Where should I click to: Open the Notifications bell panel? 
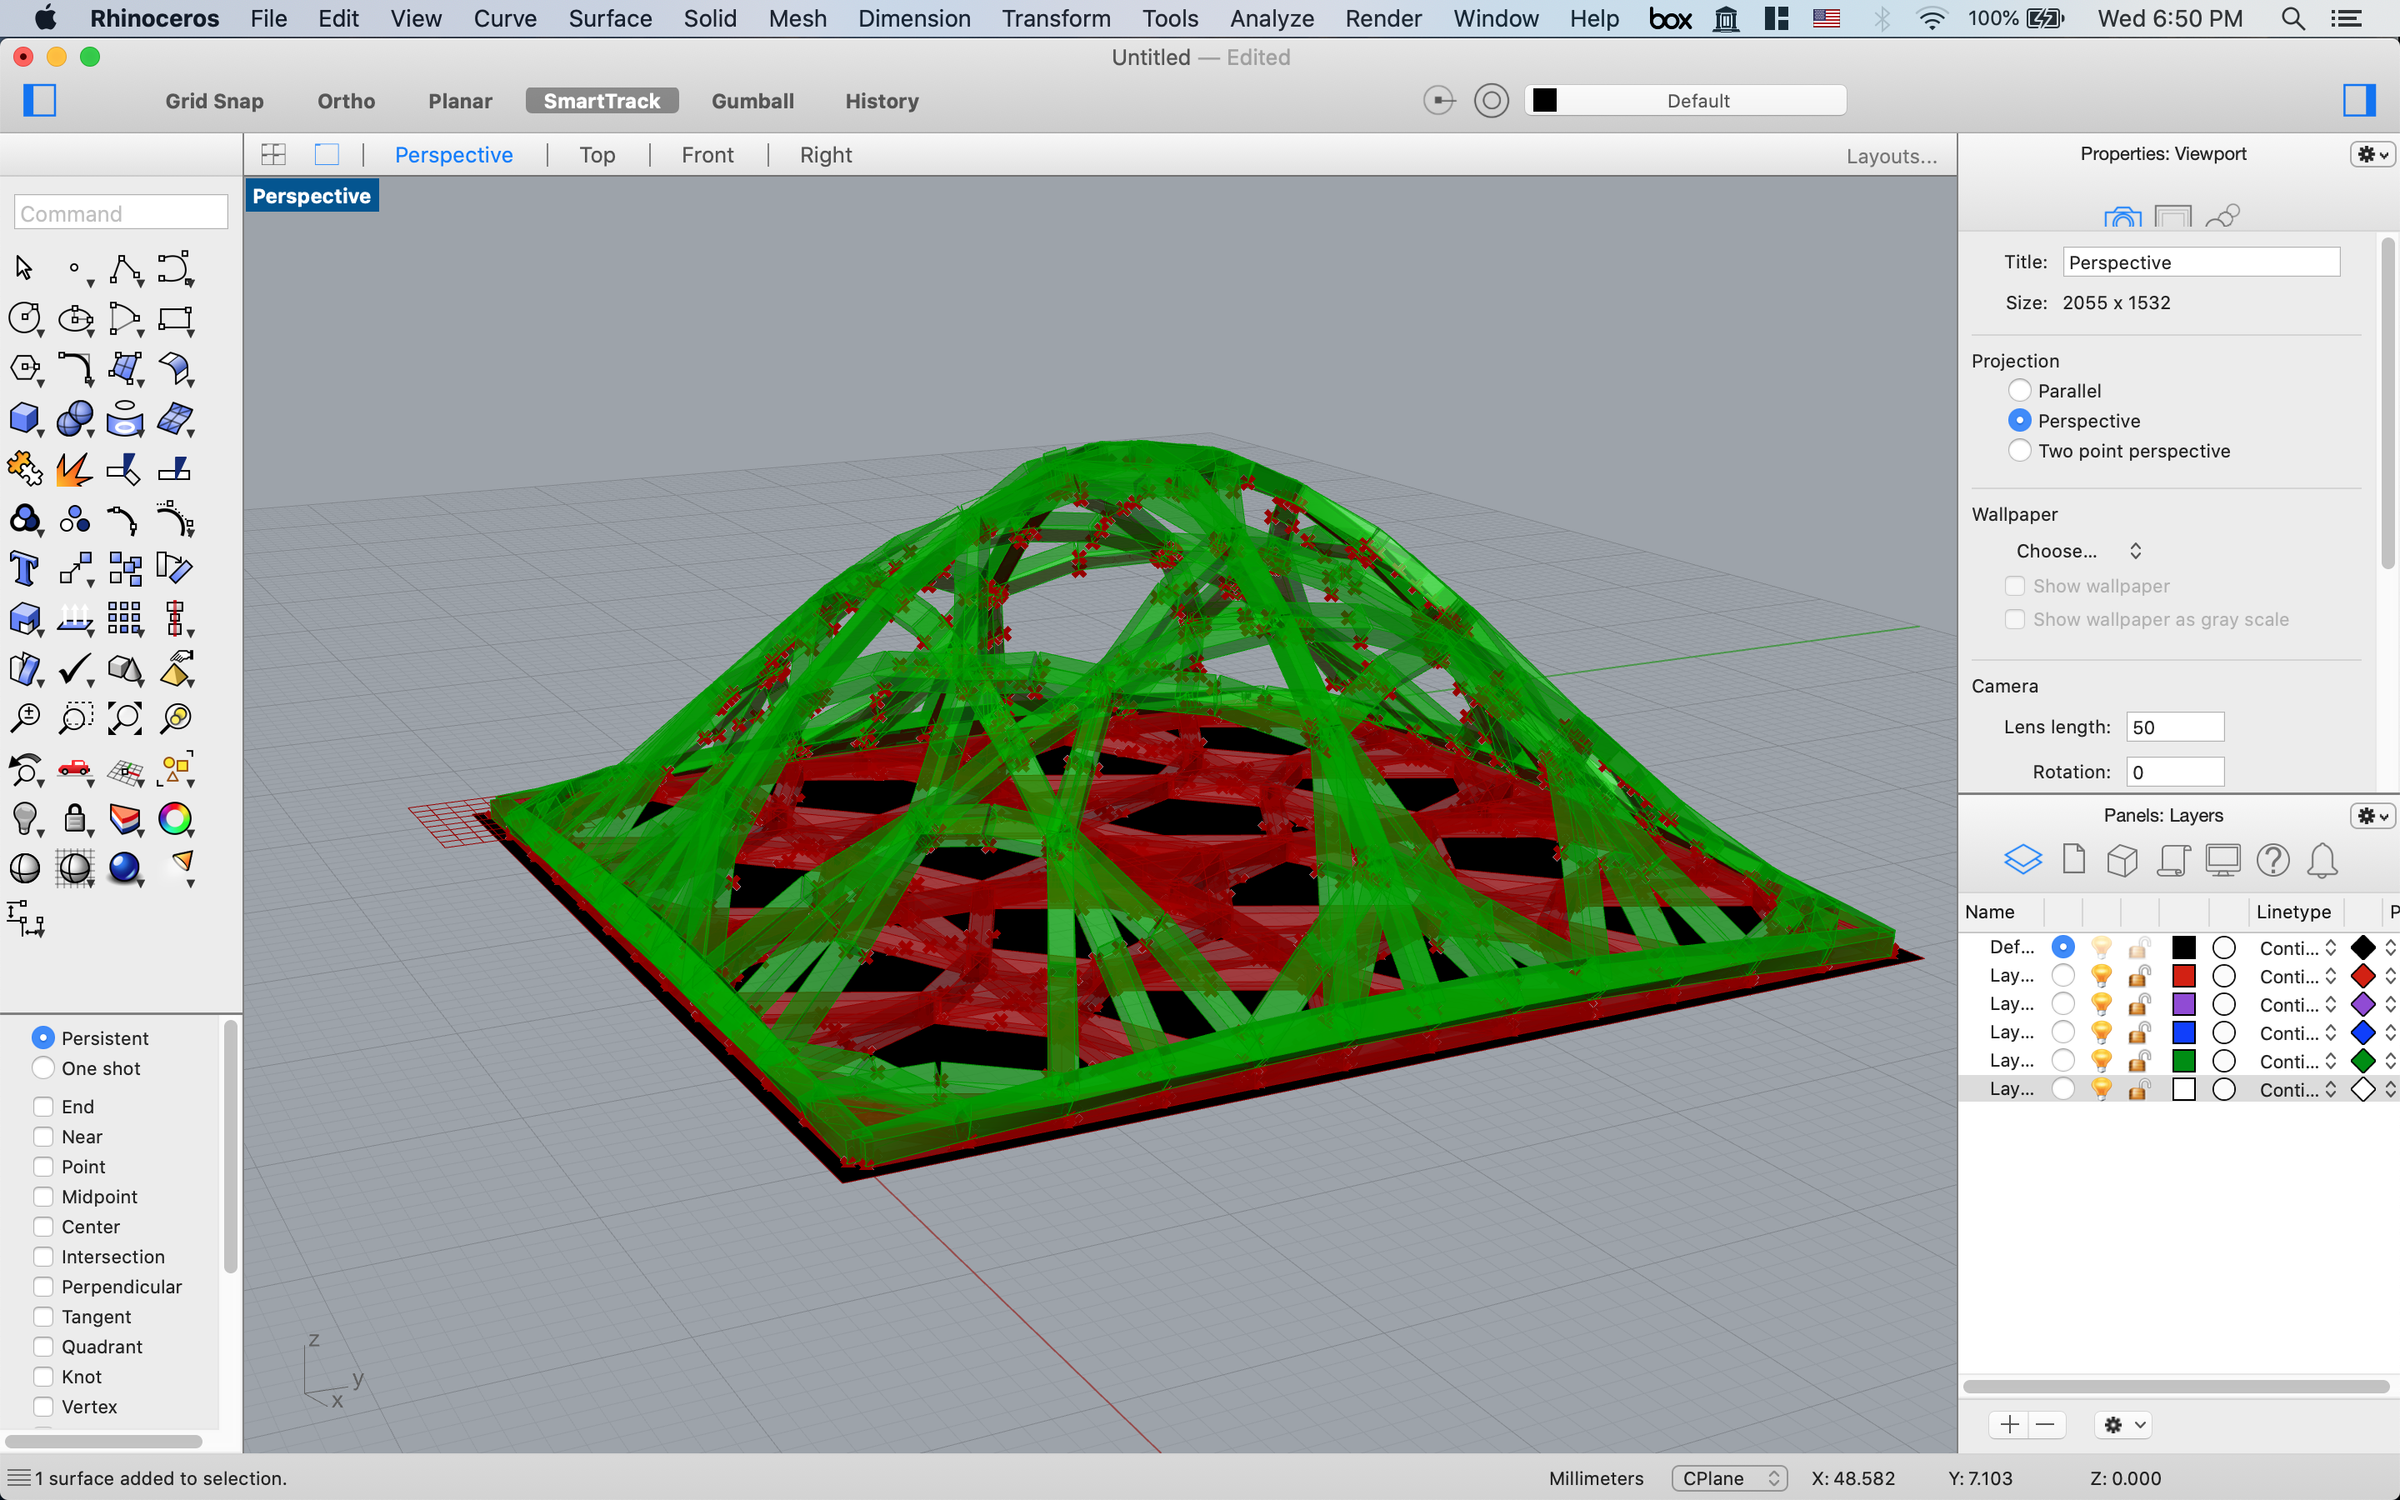coord(2322,860)
